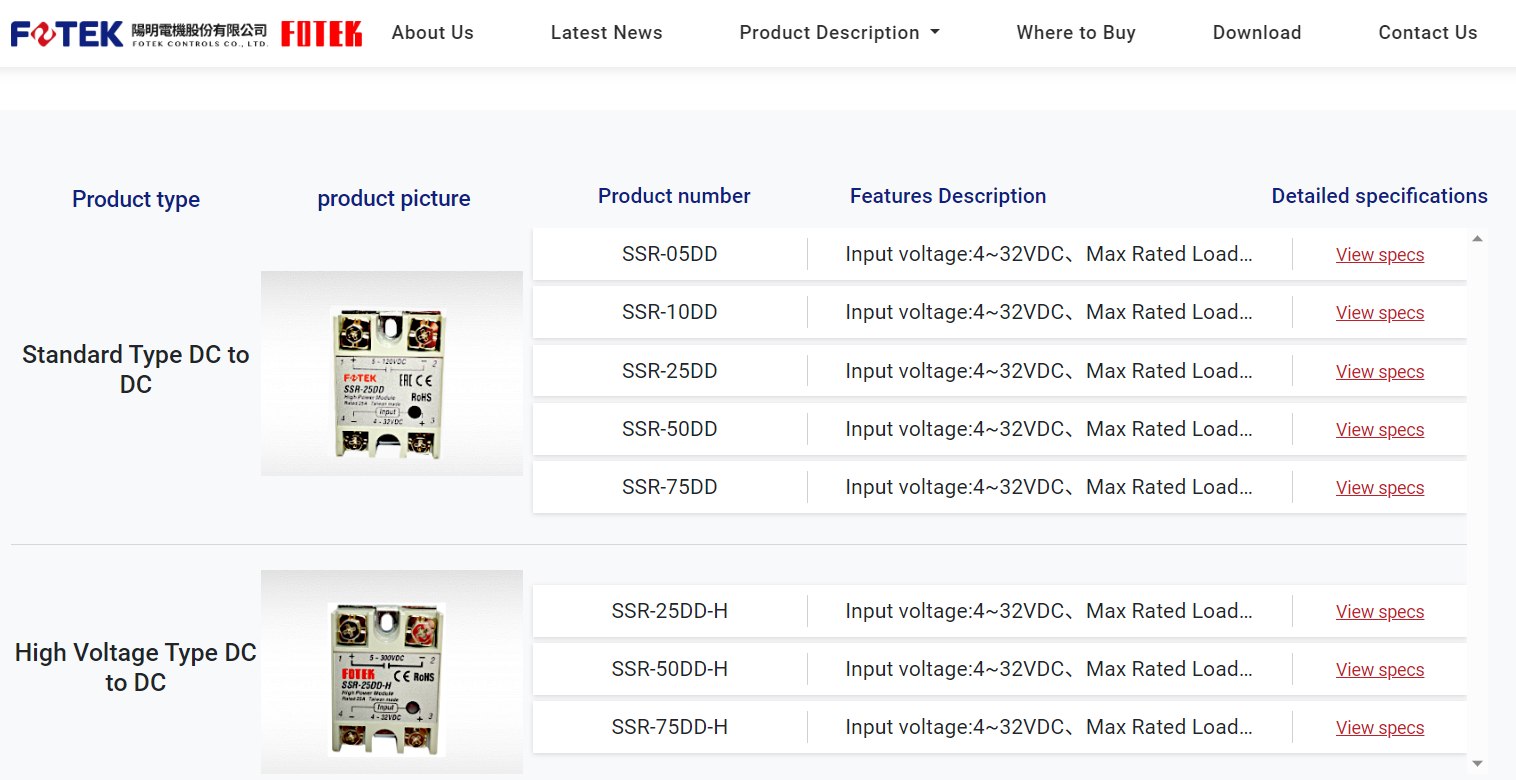Select product number SSR-05DD

coord(670,254)
